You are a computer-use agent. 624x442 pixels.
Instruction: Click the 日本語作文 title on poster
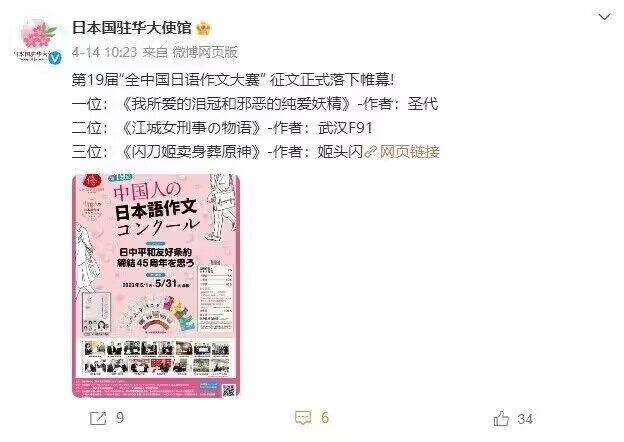coord(156,210)
